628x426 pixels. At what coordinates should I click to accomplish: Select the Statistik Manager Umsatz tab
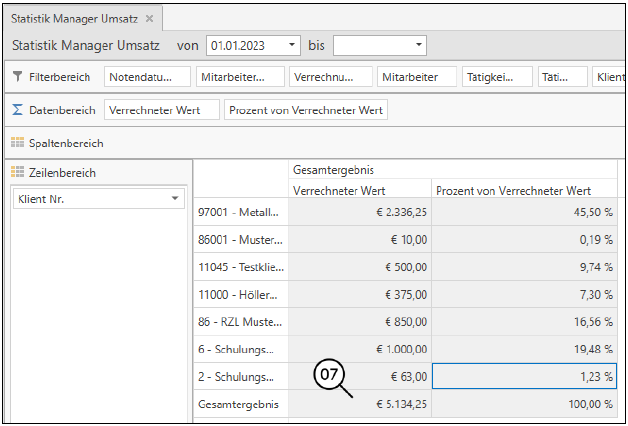pos(75,19)
